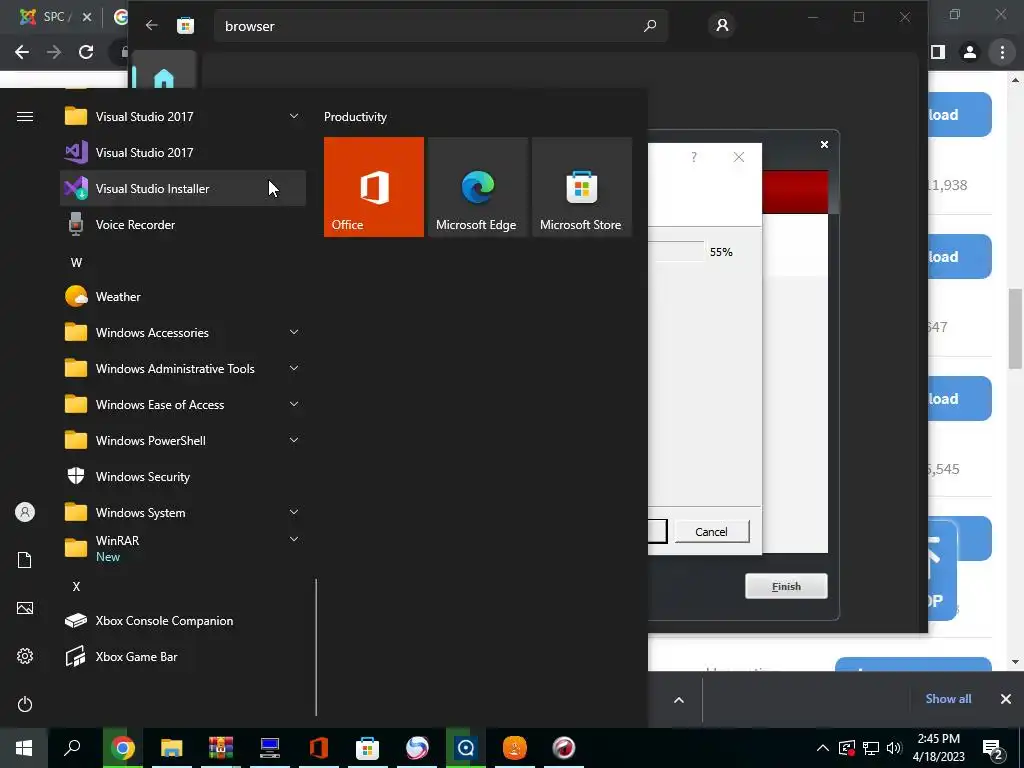Expand Windows PowerShell folder
The image size is (1024, 768).
click(x=294, y=440)
